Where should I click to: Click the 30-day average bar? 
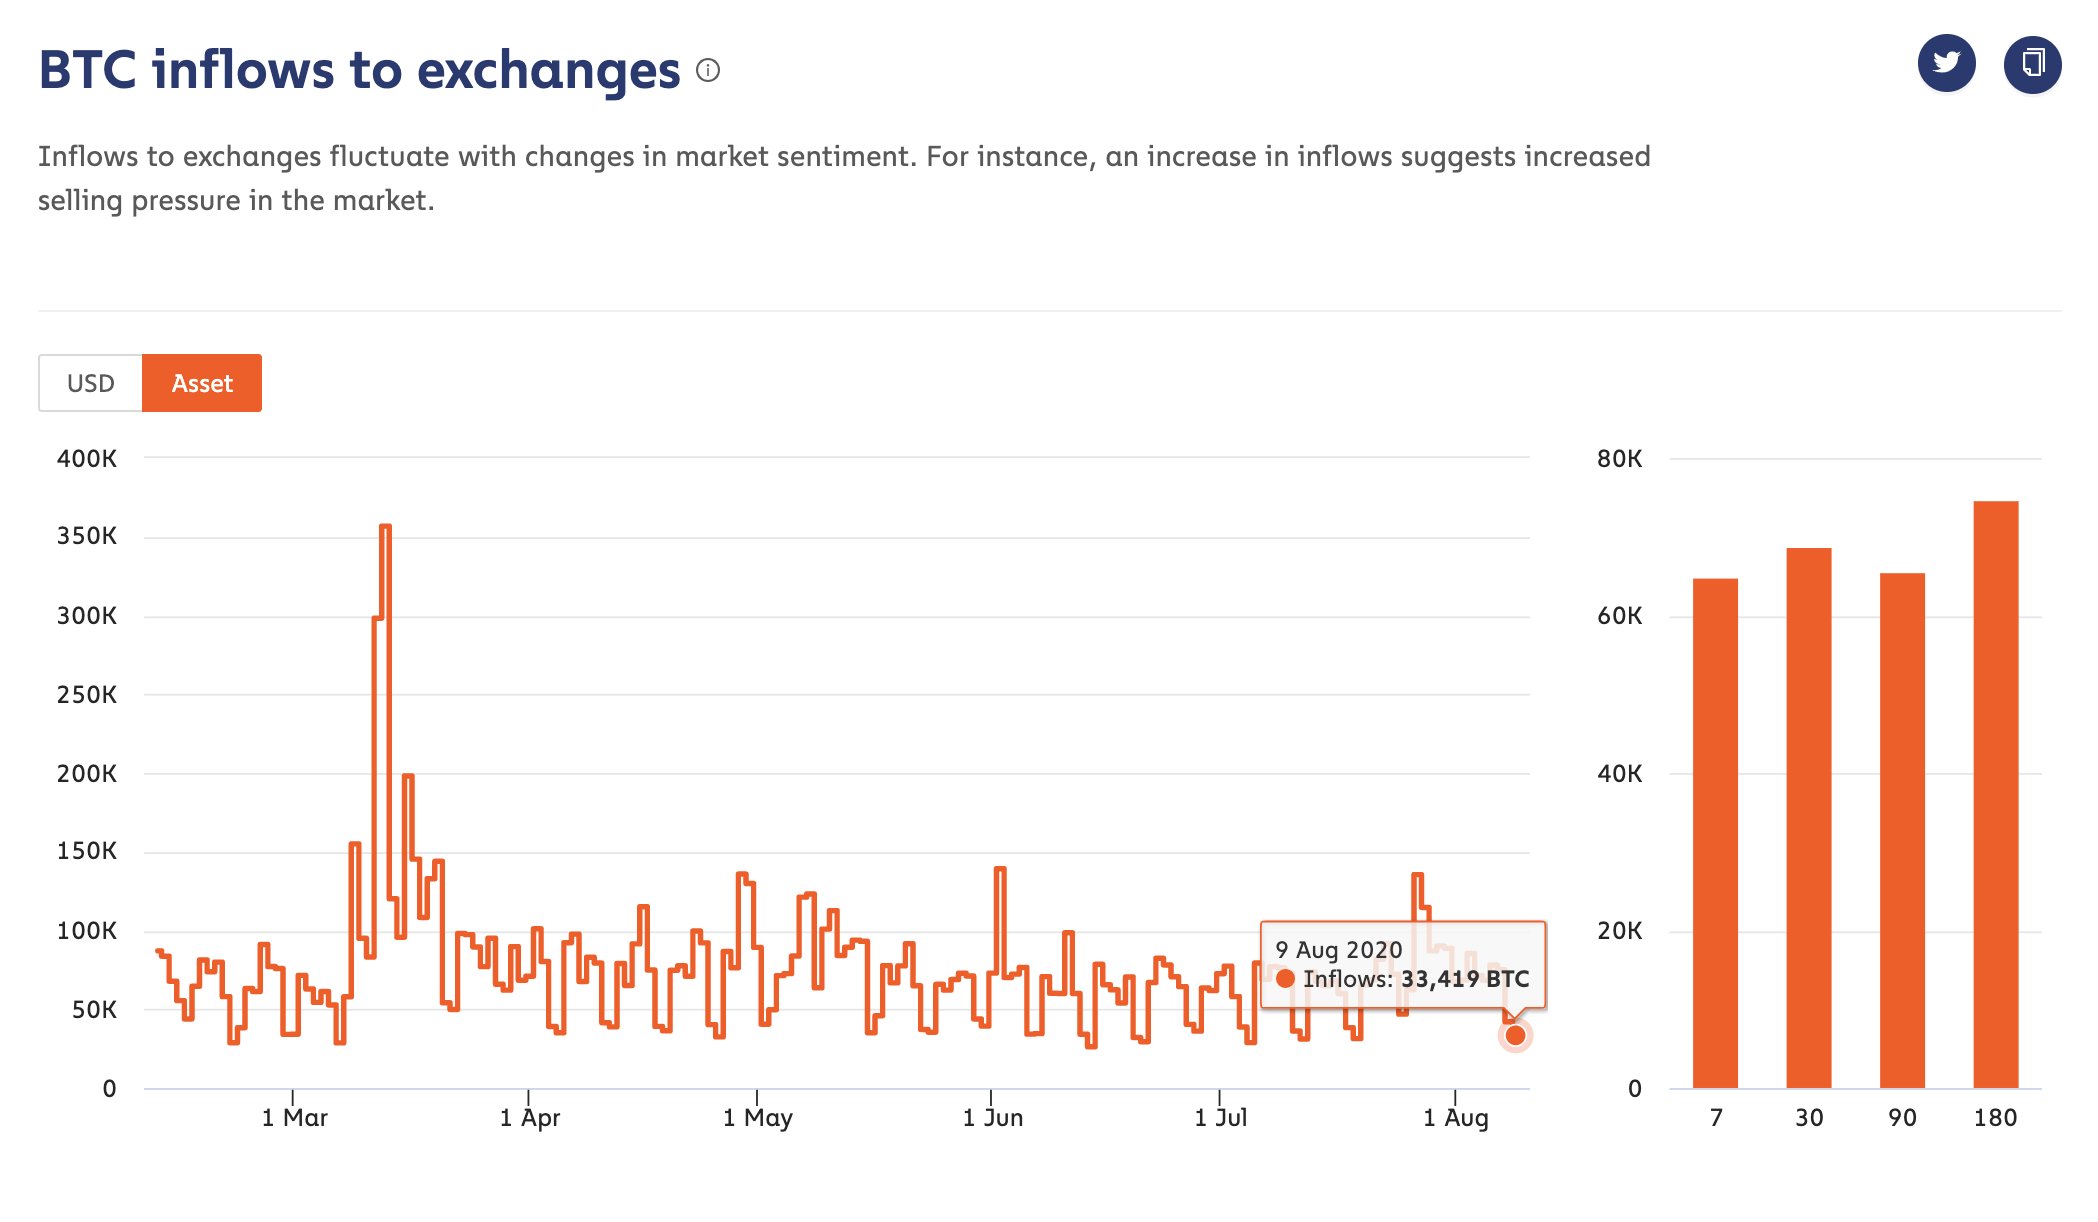point(1808,817)
